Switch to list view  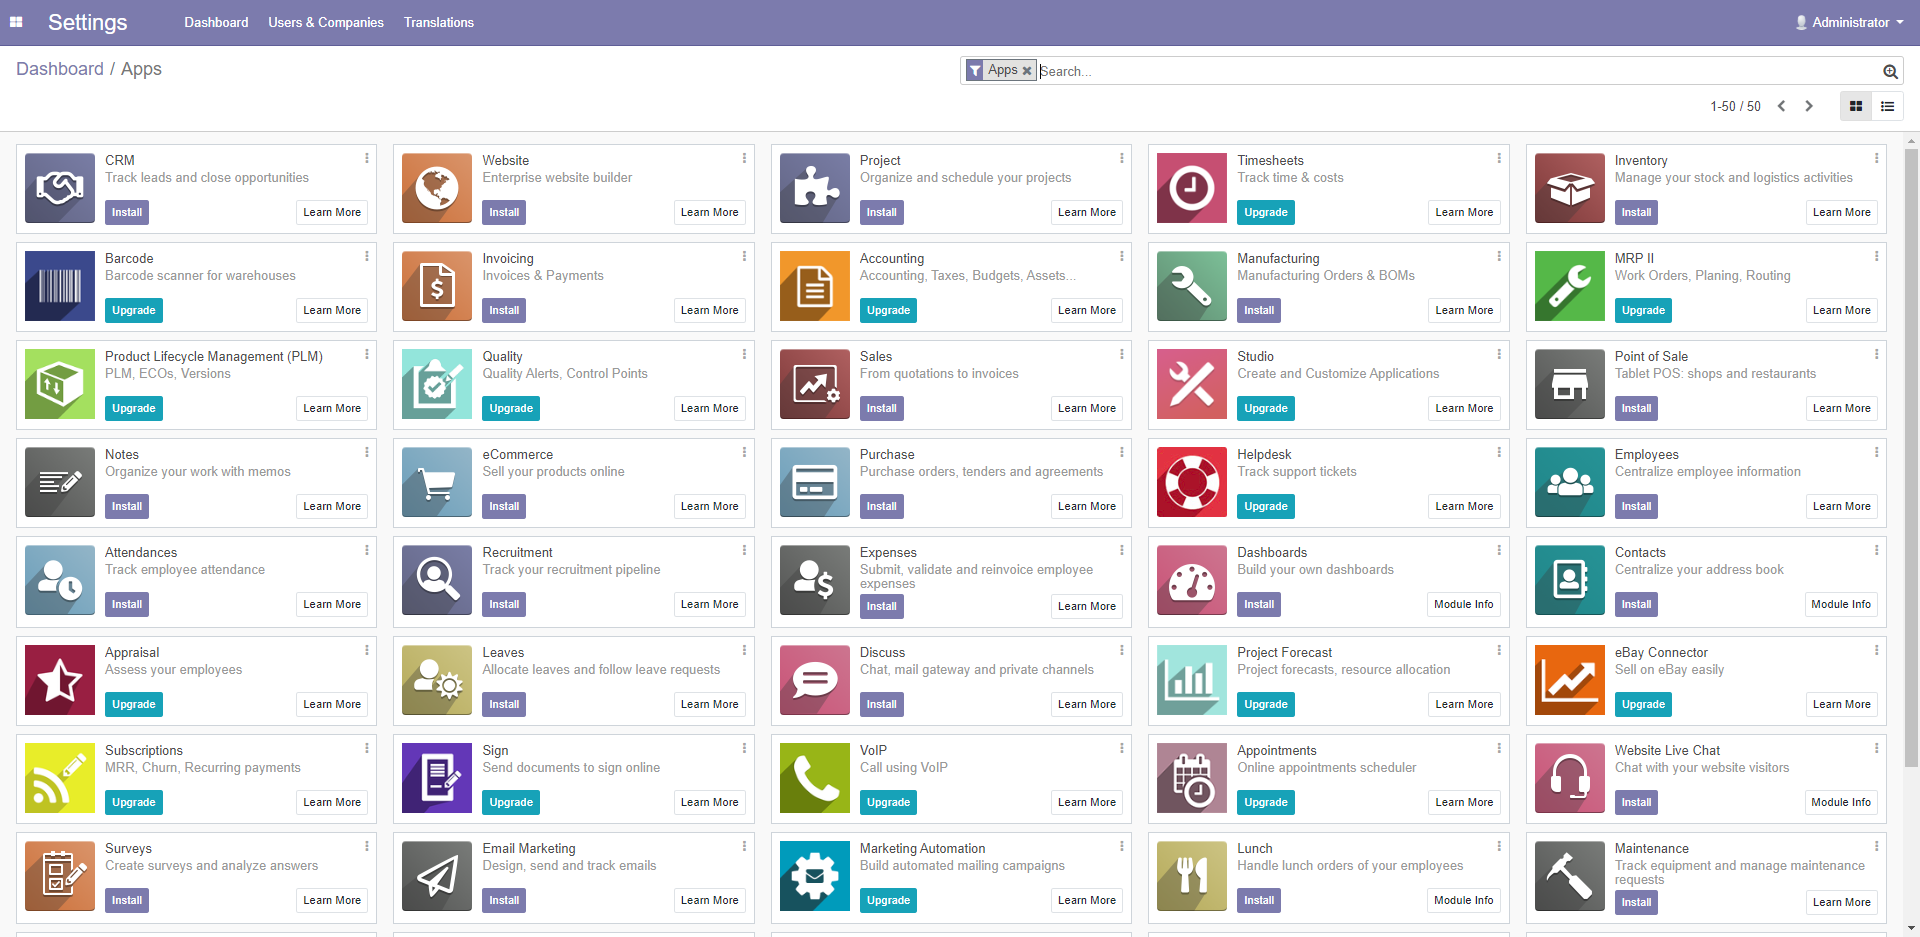[1888, 106]
